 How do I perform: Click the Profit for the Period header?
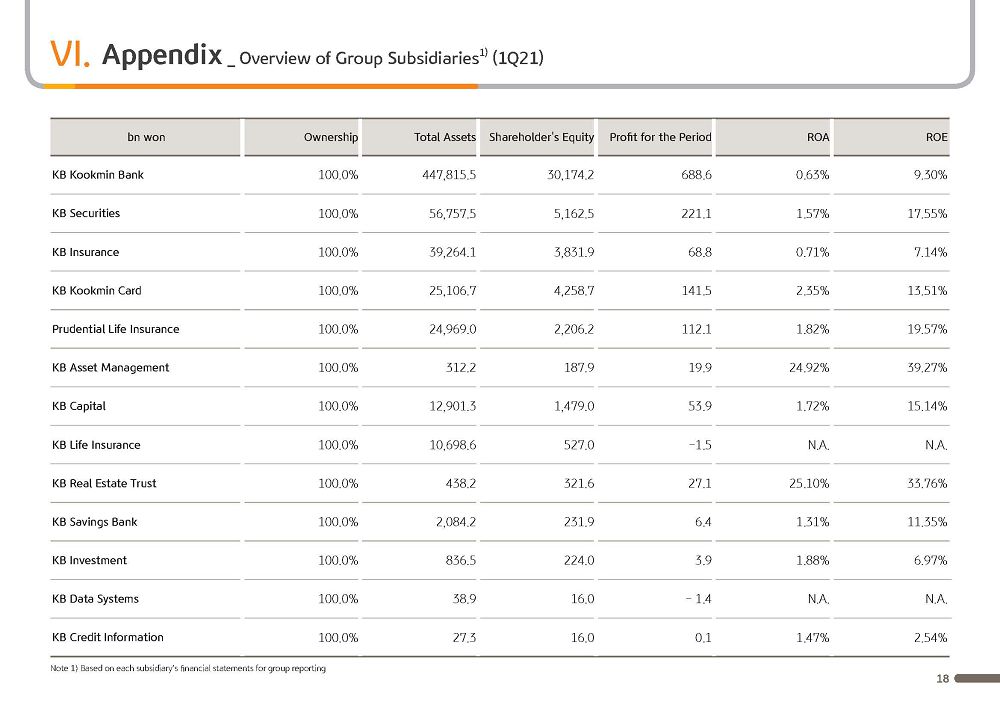[x=660, y=137]
